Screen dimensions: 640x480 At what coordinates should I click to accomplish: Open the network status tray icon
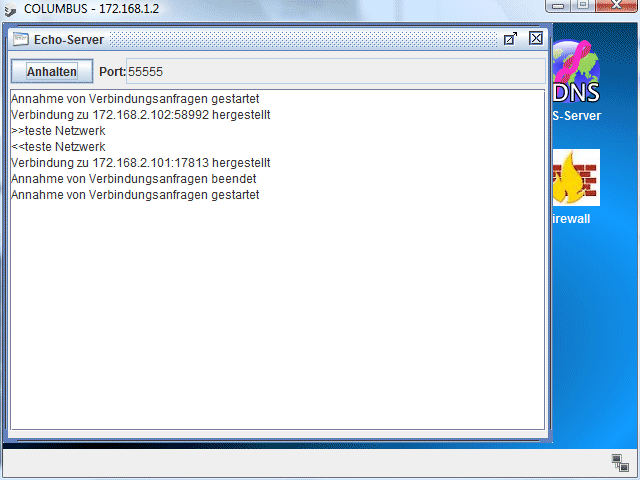pyautogui.click(x=620, y=463)
